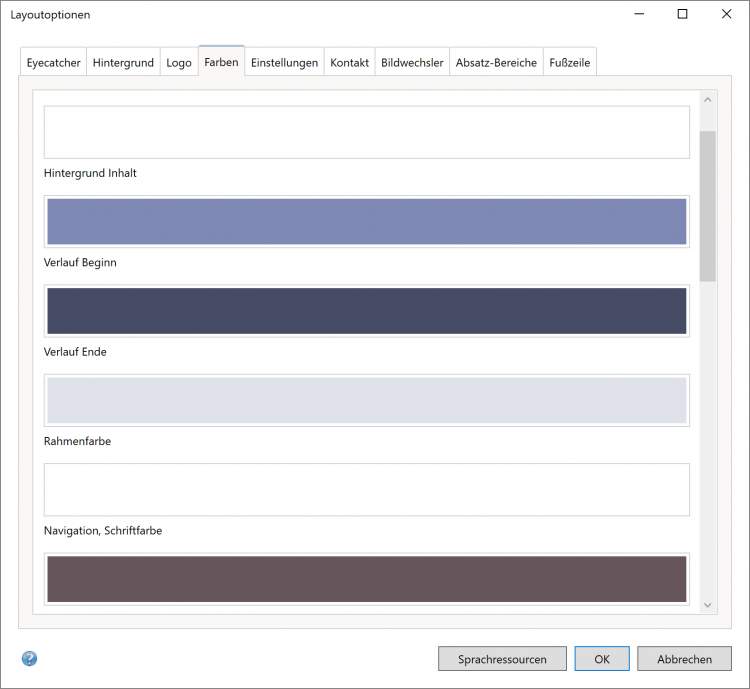This screenshot has height=689, width=750.
Task: Click the scrollbar up arrow
Action: click(708, 99)
